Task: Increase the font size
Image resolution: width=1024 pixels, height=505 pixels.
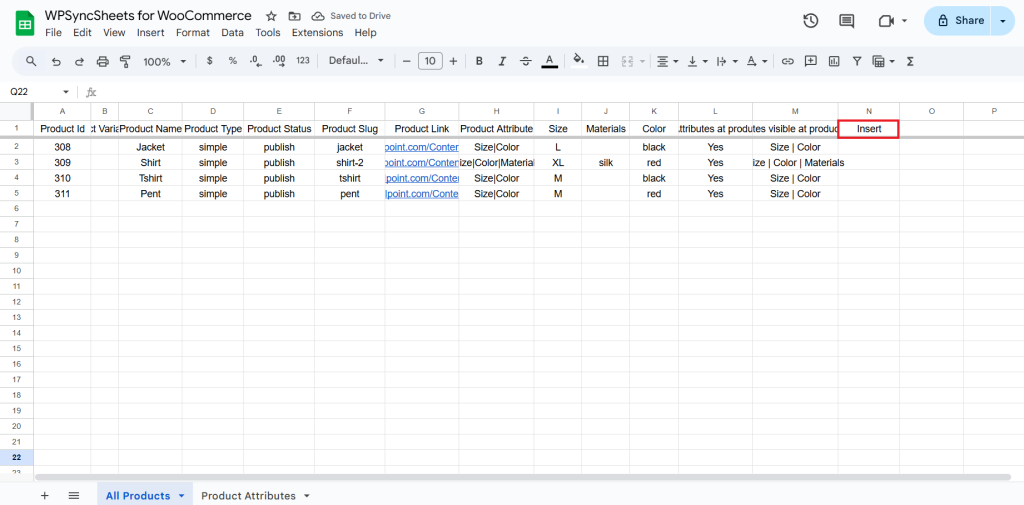Action: [x=453, y=61]
